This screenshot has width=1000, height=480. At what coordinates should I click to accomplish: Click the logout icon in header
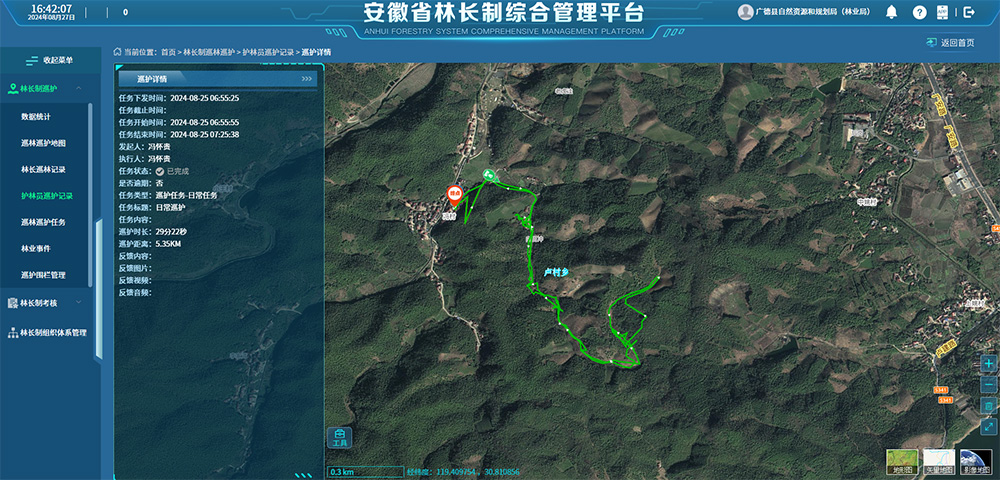tap(969, 12)
